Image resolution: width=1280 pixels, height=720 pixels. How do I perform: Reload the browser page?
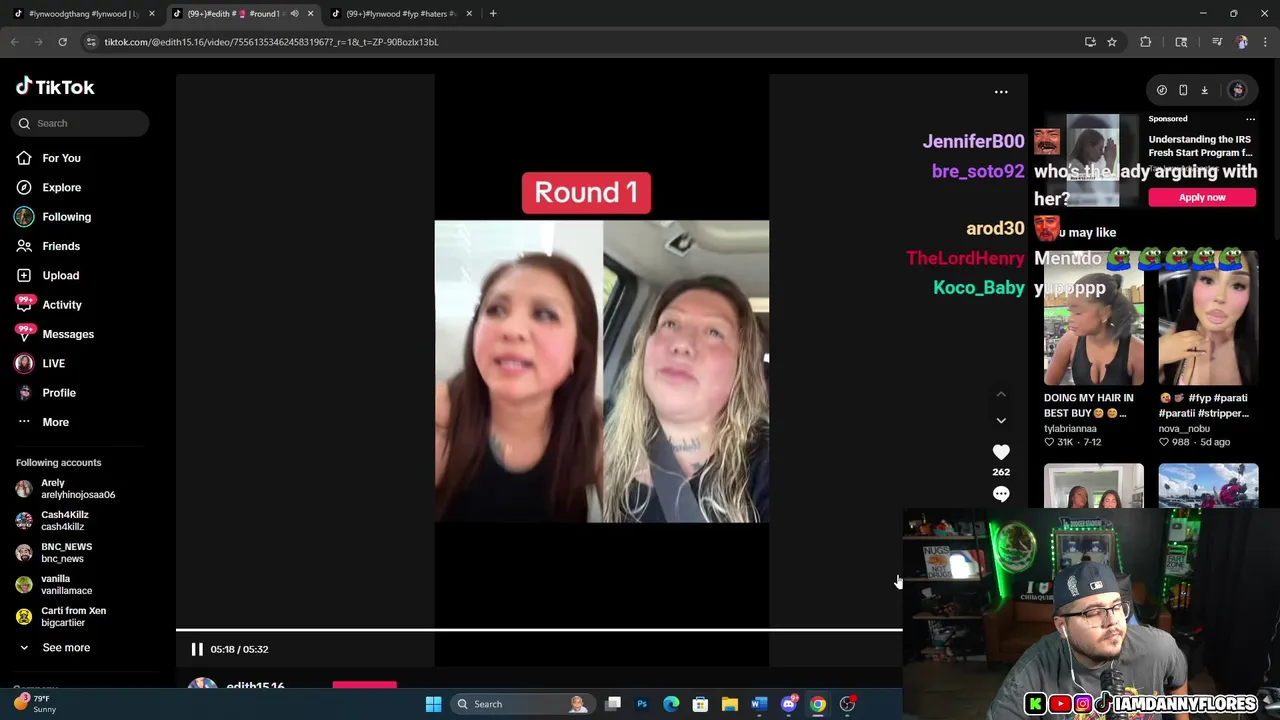62,42
